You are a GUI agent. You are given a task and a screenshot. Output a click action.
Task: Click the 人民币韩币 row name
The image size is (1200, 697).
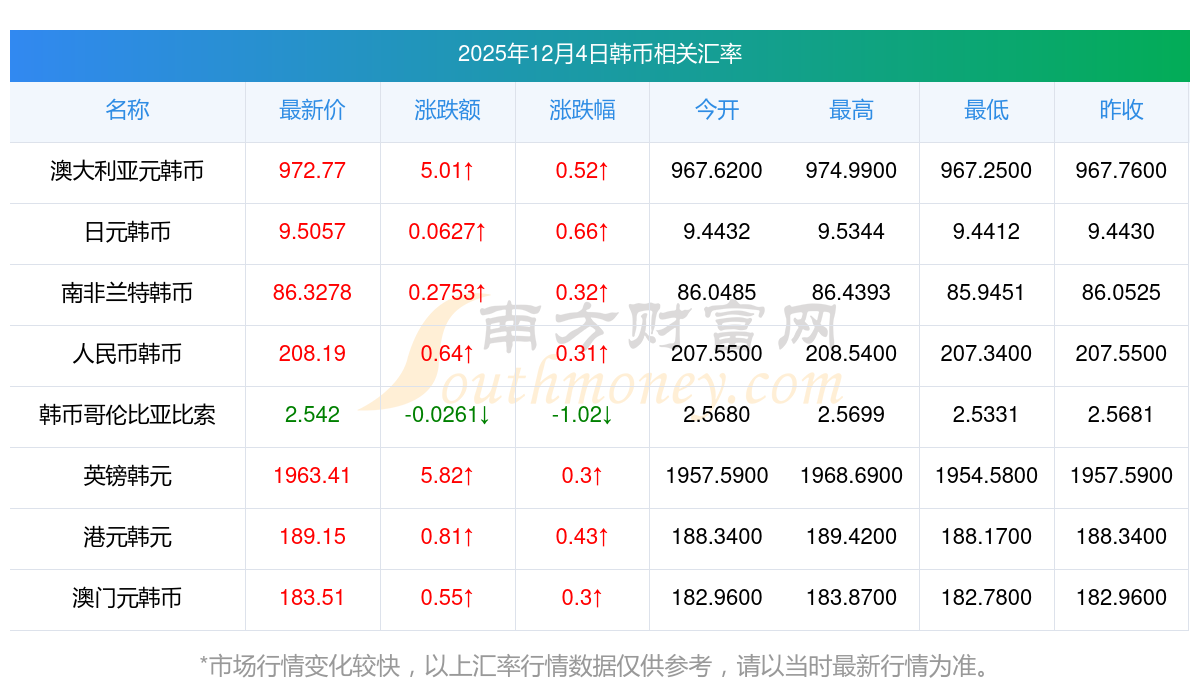pyautogui.click(x=127, y=354)
